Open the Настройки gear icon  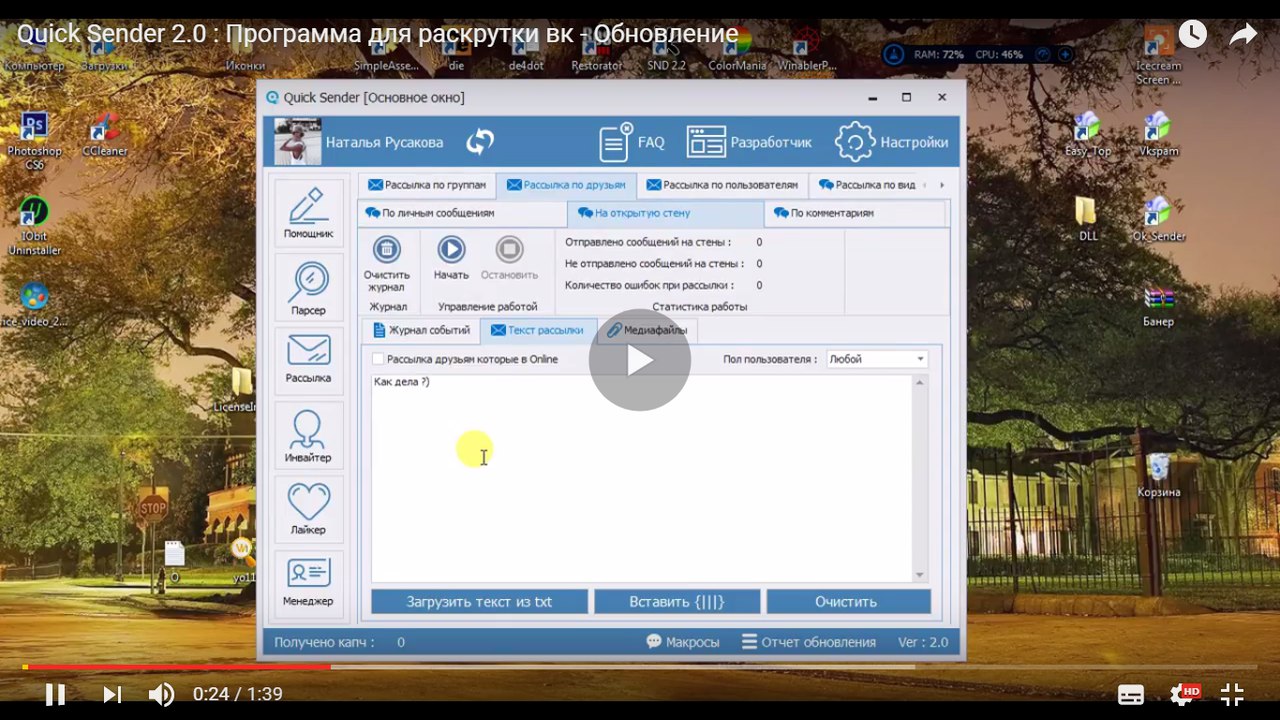coord(855,142)
